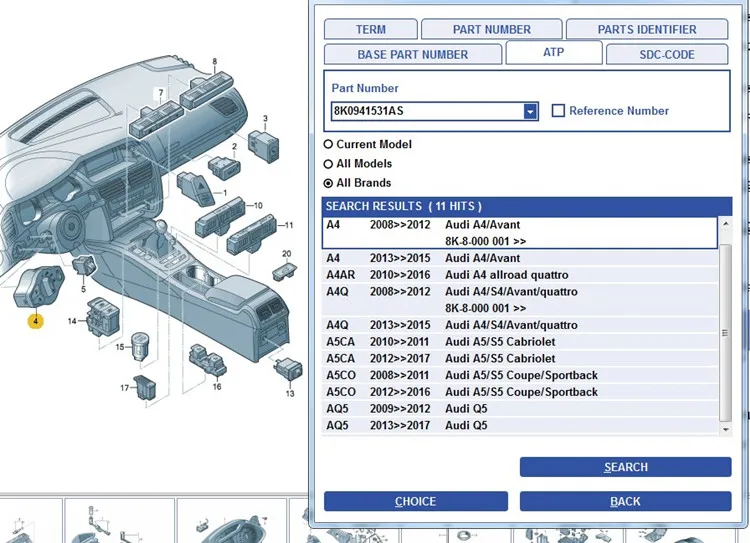Switch to the PART NUMBER tab
Viewport: 750px width, 543px height.
click(x=492, y=29)
